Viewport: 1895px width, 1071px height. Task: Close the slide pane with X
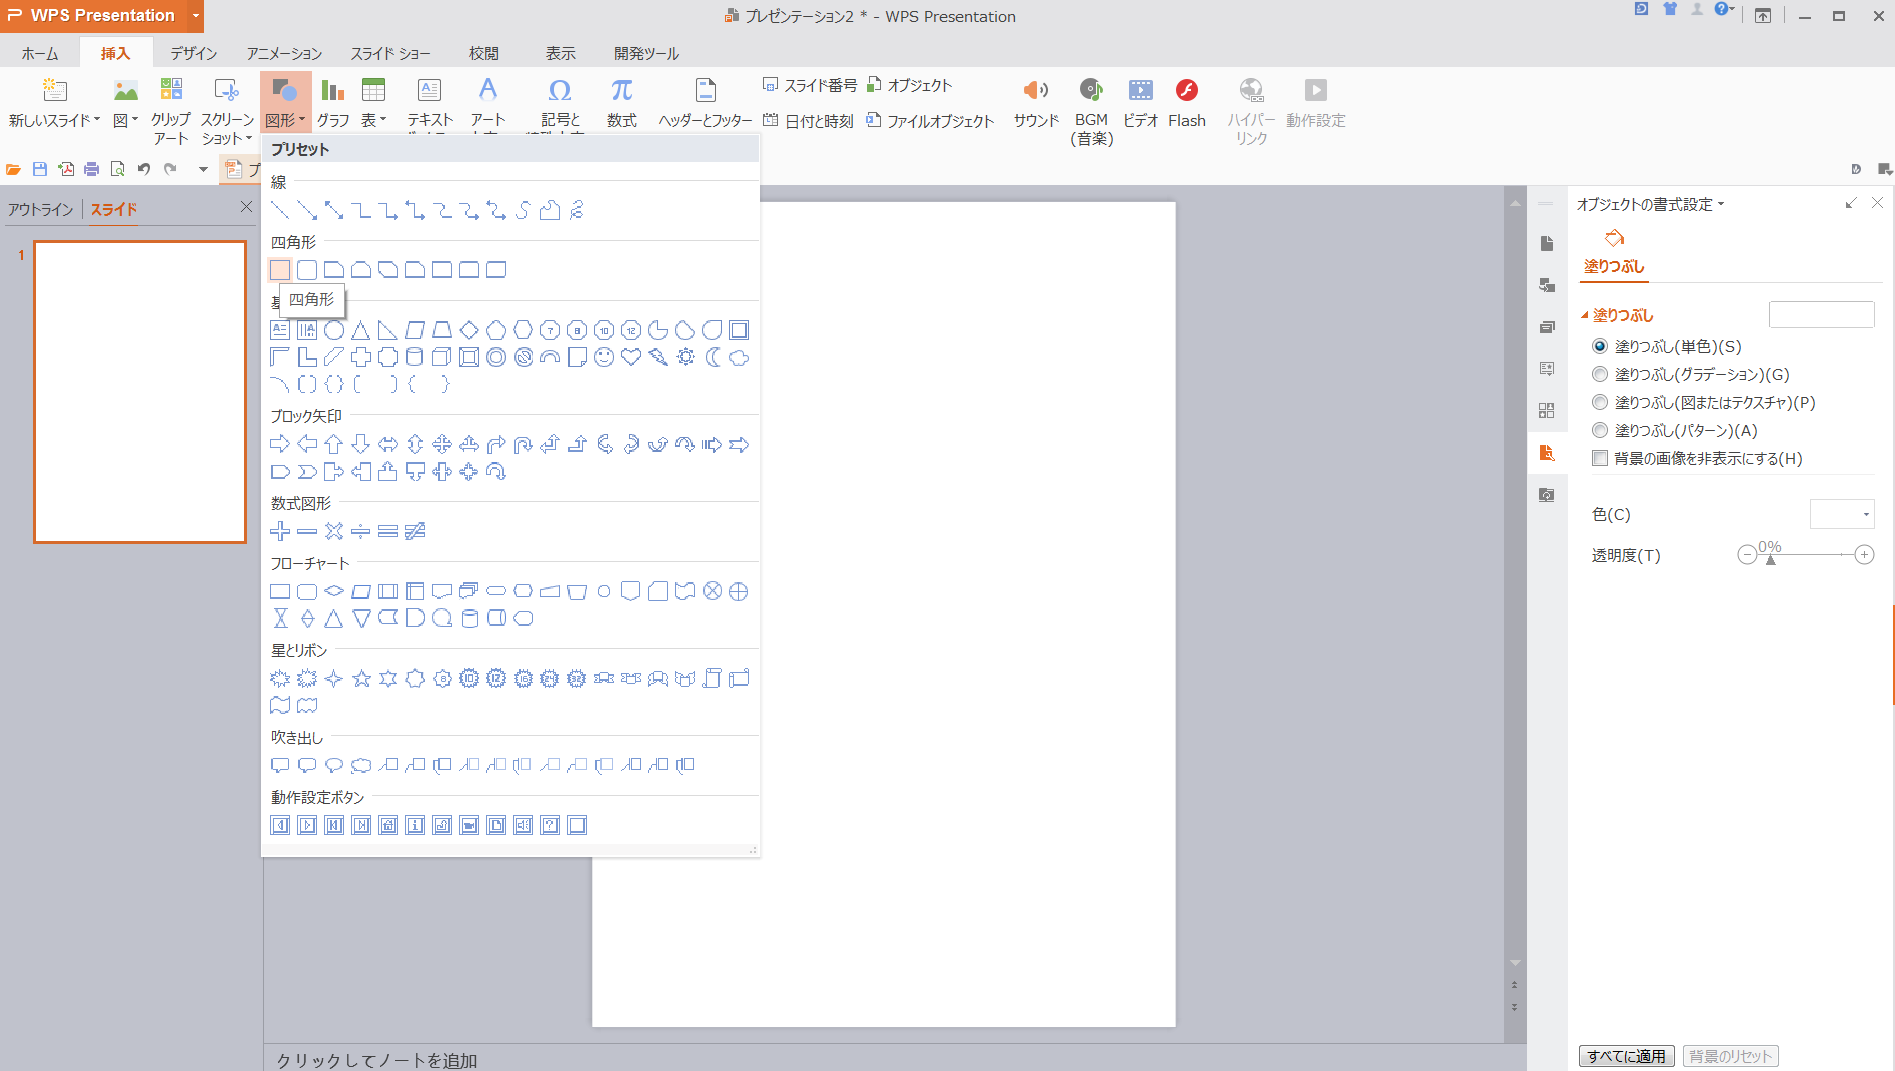click(246, 207)
